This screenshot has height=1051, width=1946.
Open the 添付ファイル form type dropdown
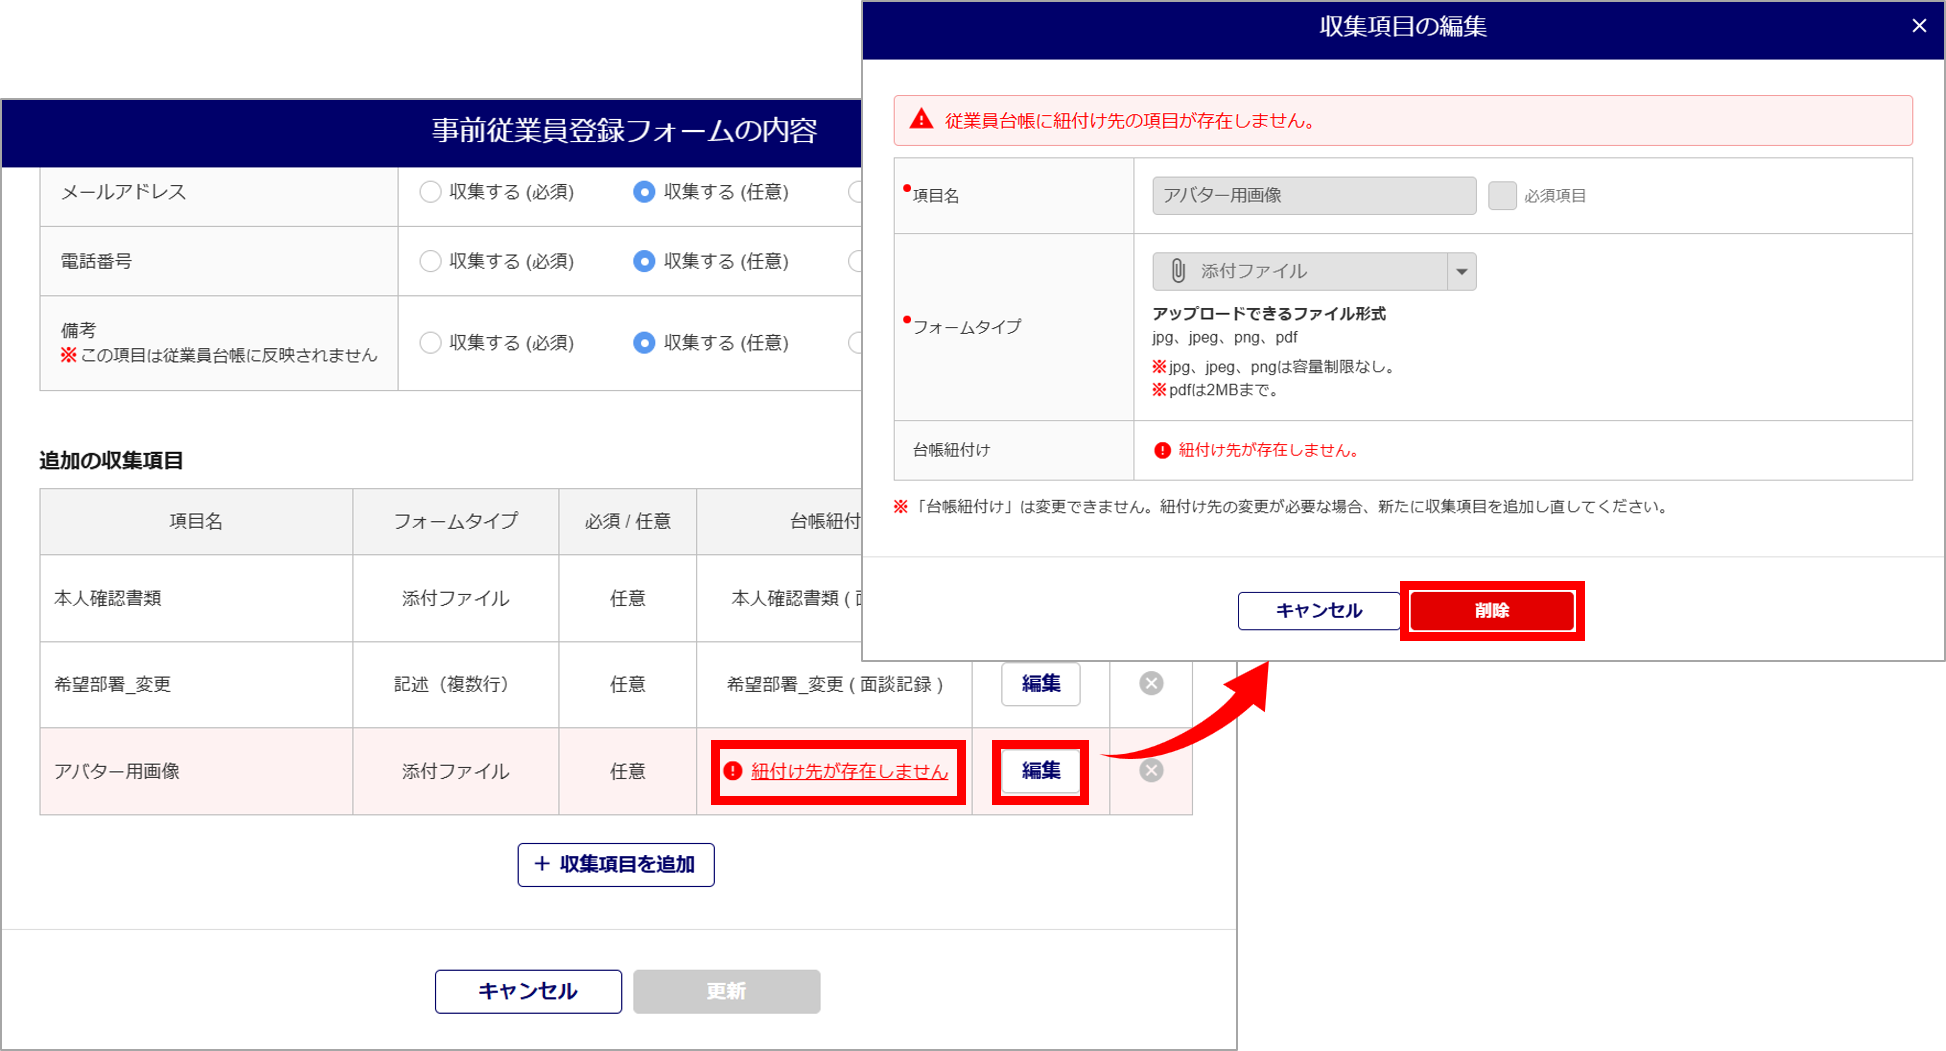pyautogui.click(x=1314, y=271)
